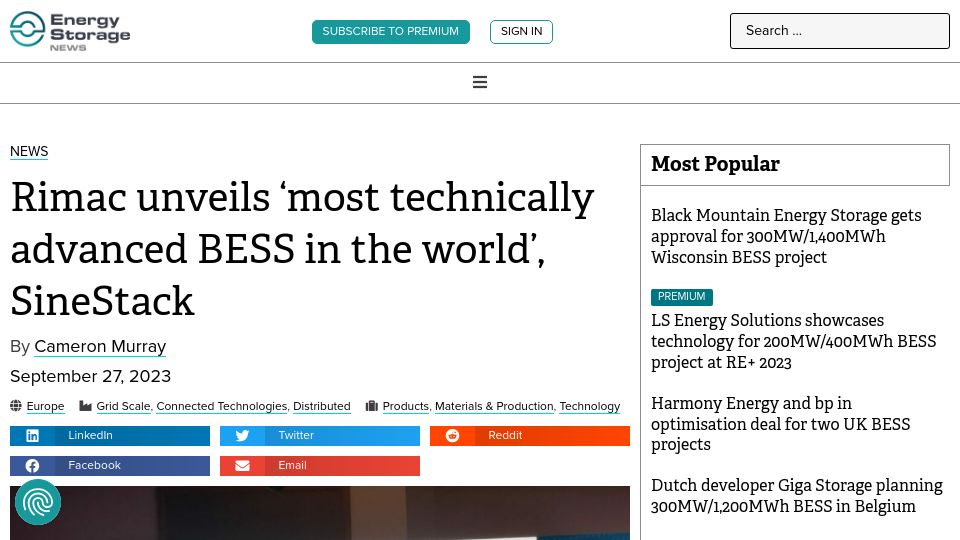Share article via Facebook button
Screen dimensions: 960x540
pos(110,466)
